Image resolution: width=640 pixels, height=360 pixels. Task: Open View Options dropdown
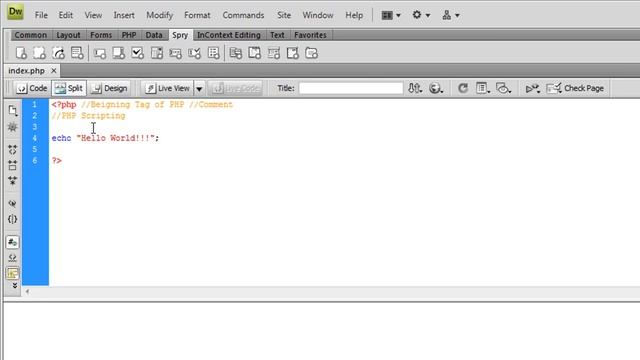483,88
